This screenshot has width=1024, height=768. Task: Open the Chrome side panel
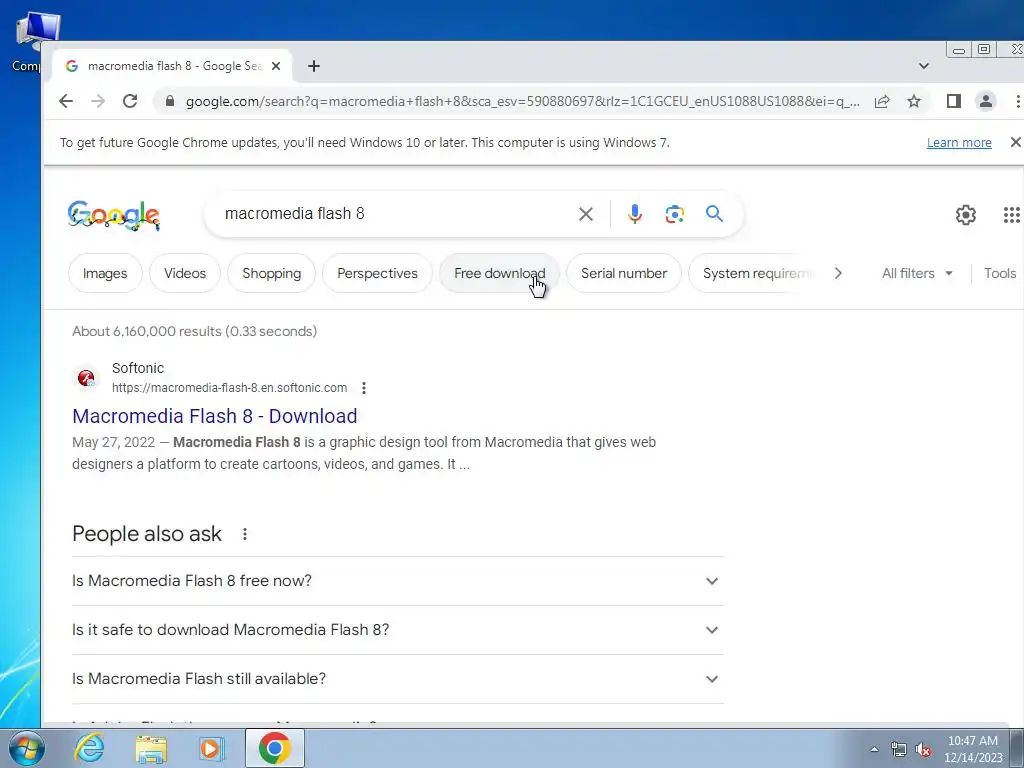coord(953,101)
